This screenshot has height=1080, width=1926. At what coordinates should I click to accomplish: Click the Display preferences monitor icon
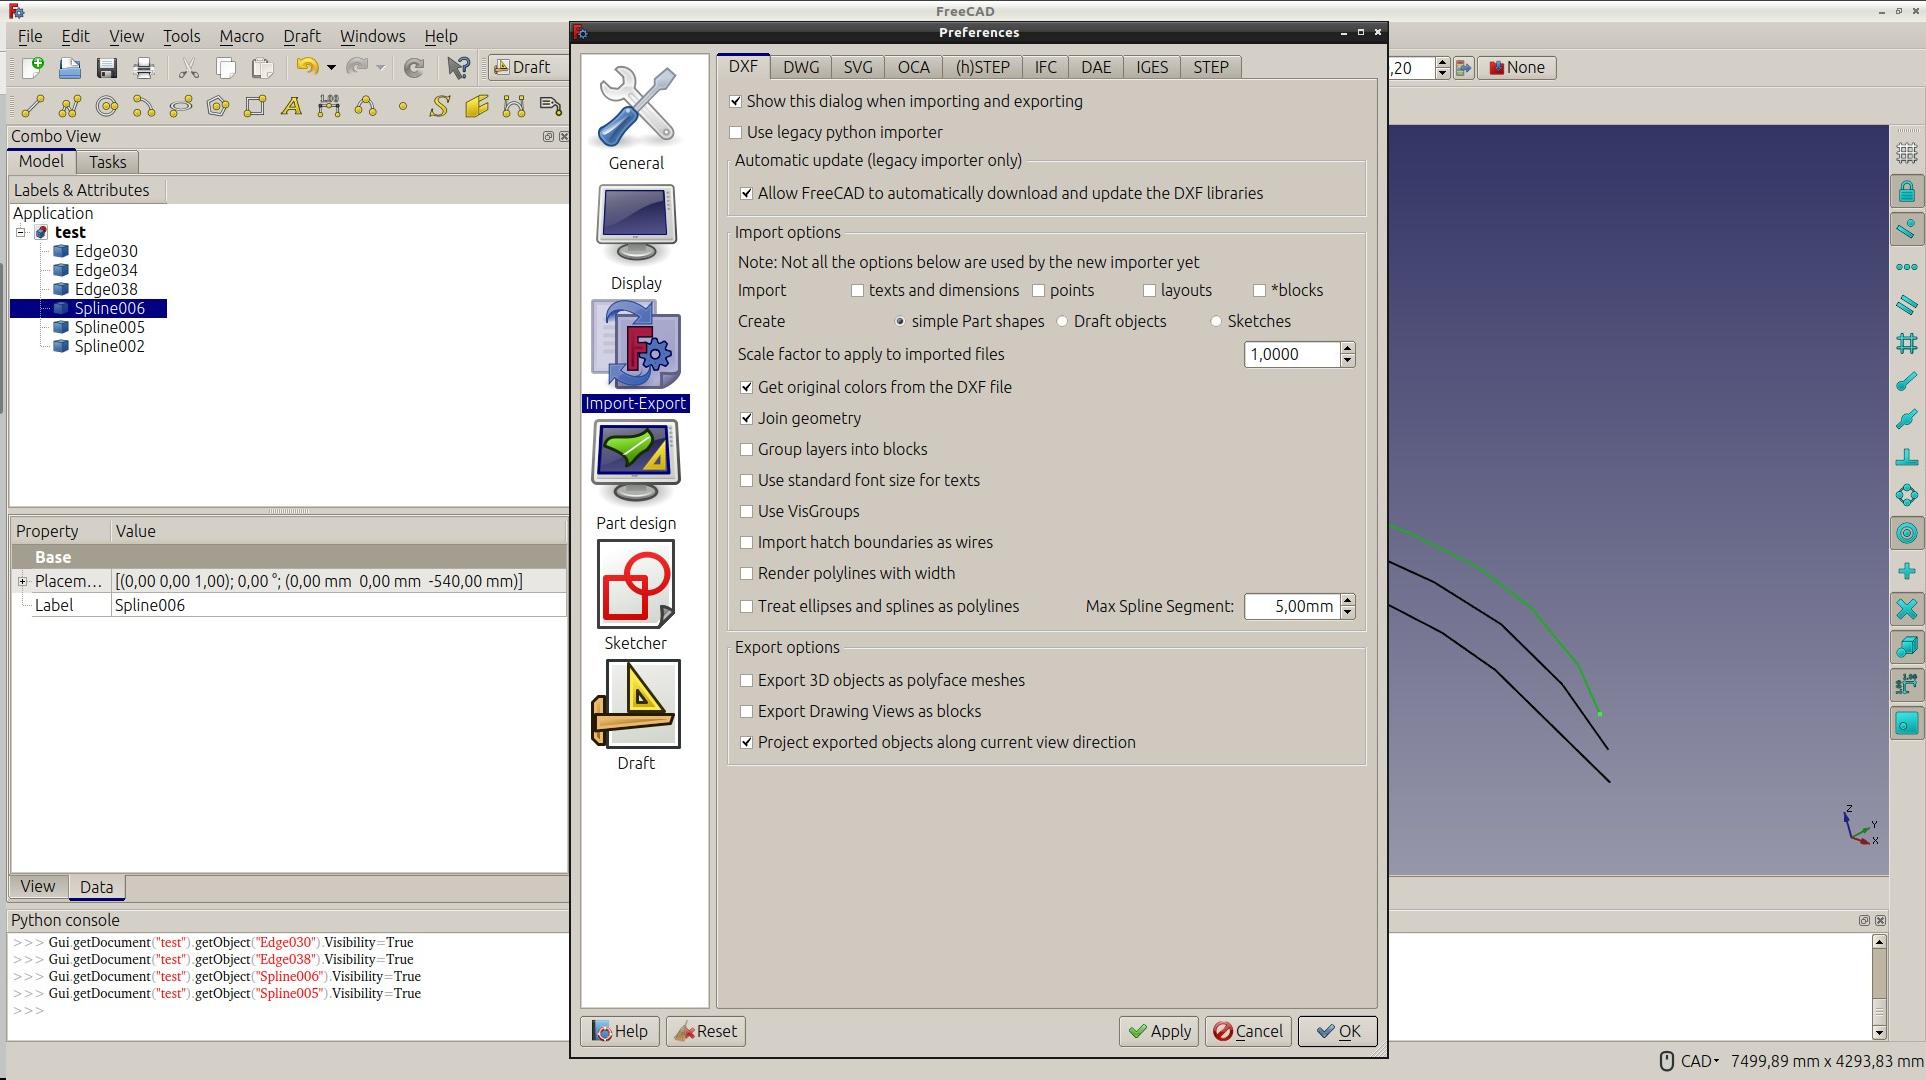tap(636, 225)
